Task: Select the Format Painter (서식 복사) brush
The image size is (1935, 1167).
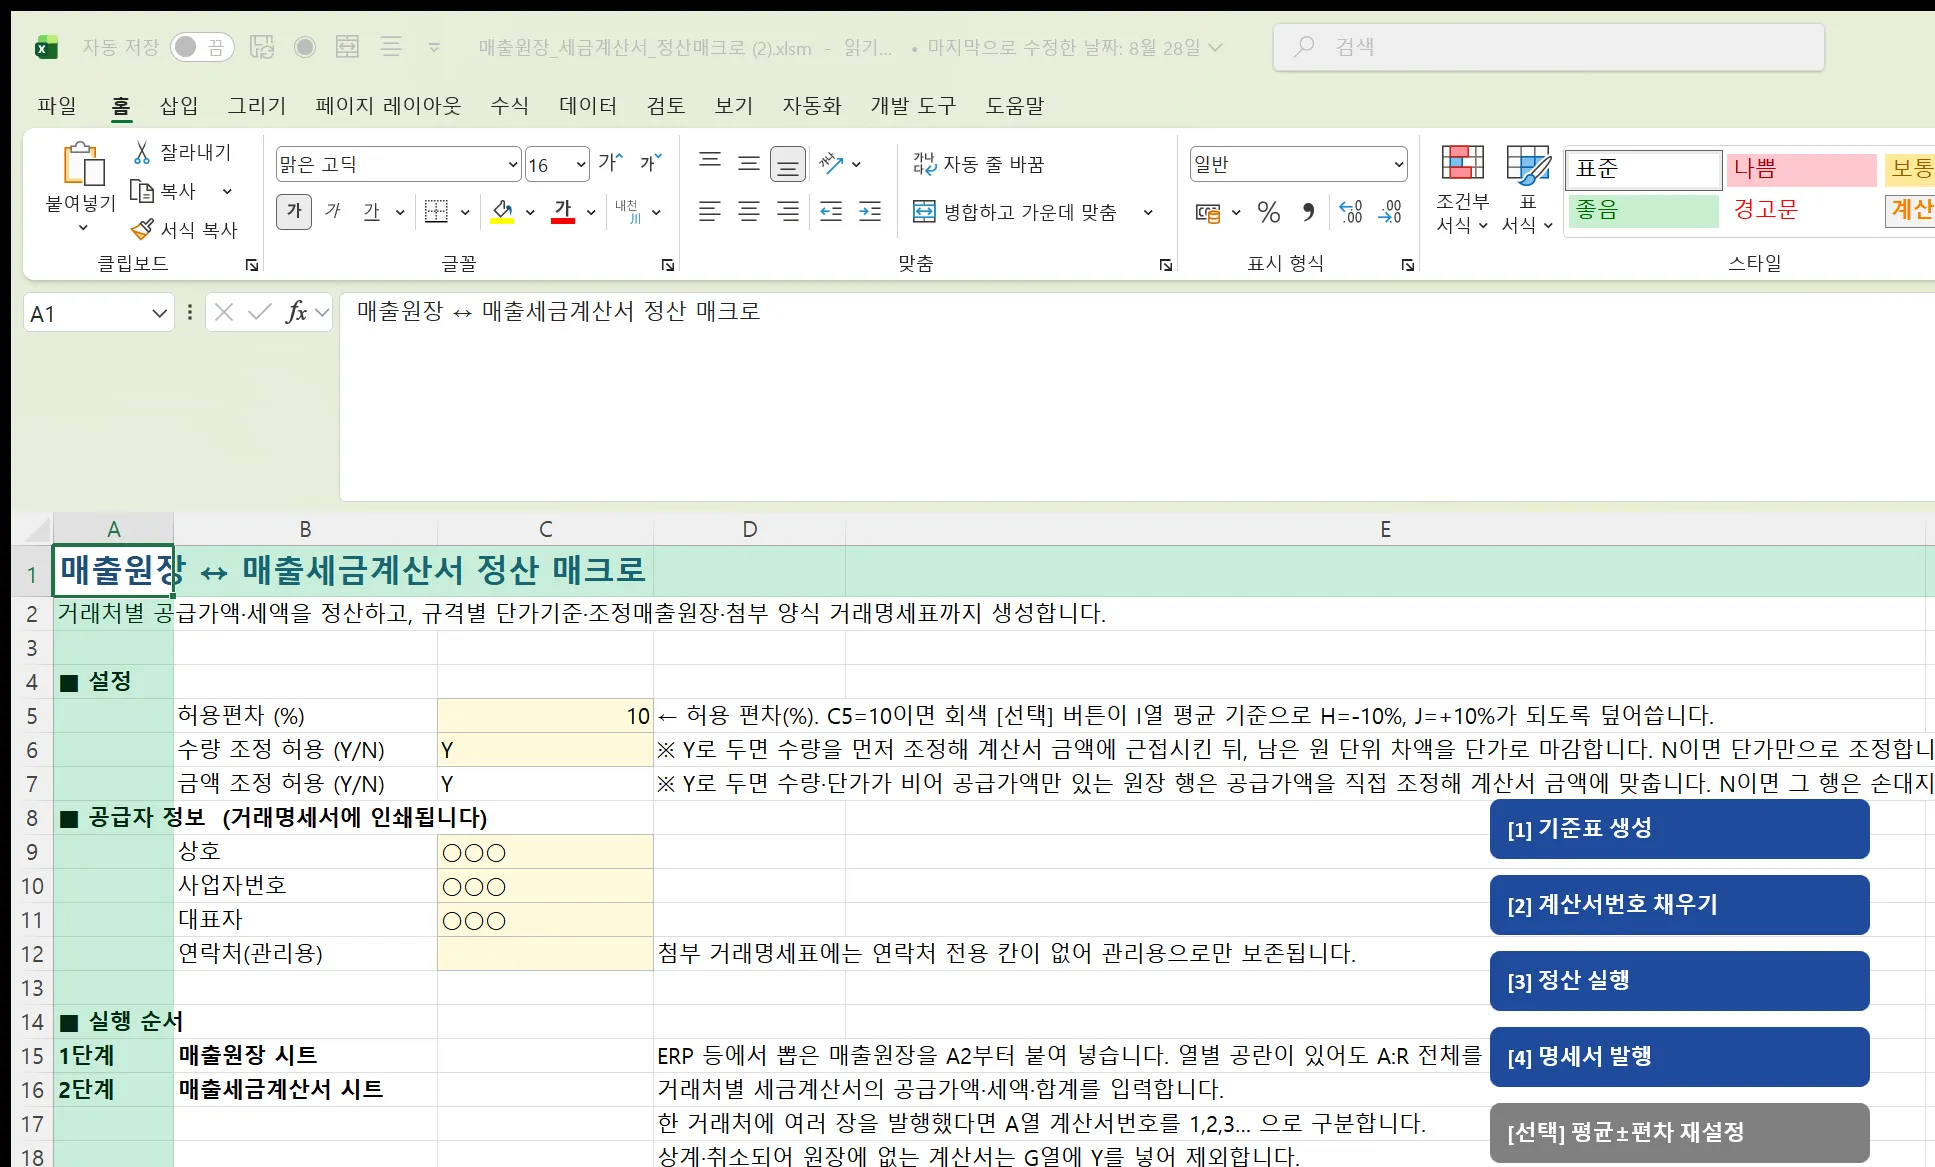Action: coord(143,230)
